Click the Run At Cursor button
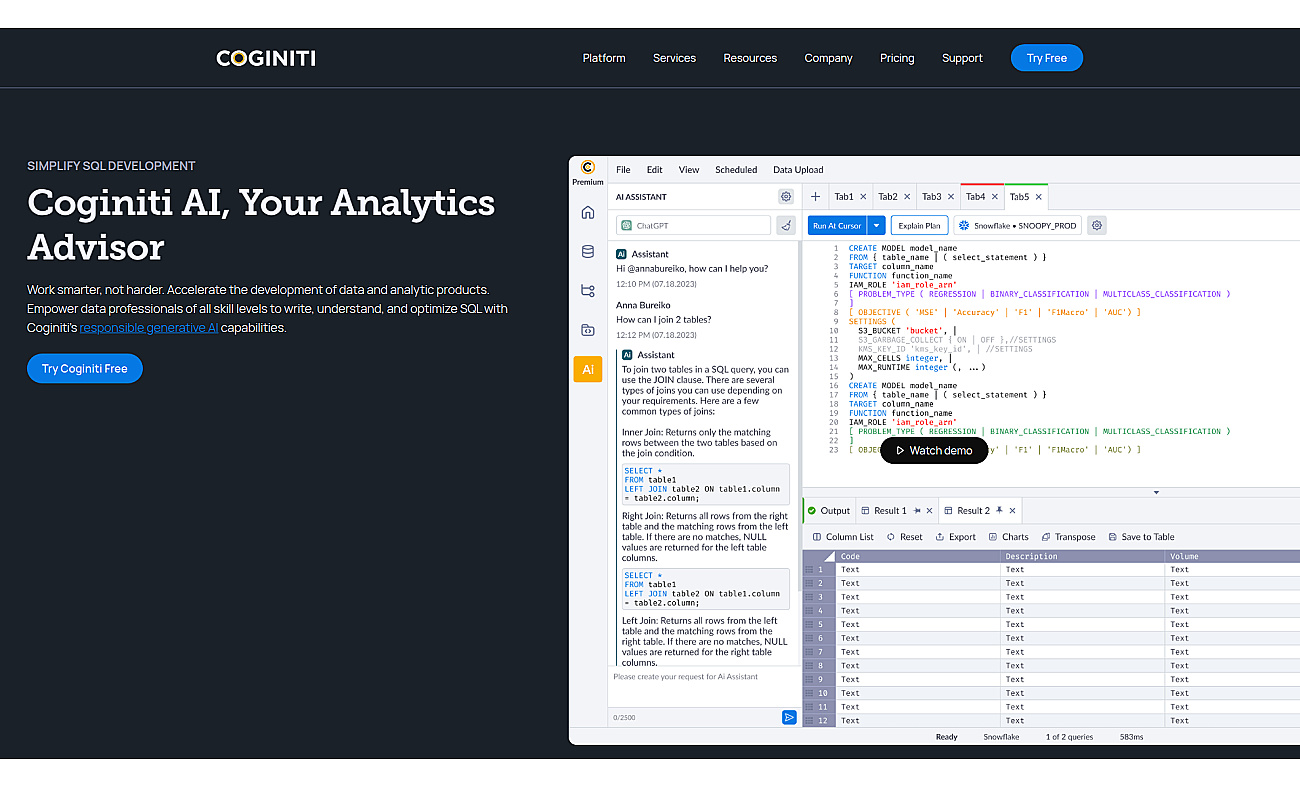 click(837, 226)
